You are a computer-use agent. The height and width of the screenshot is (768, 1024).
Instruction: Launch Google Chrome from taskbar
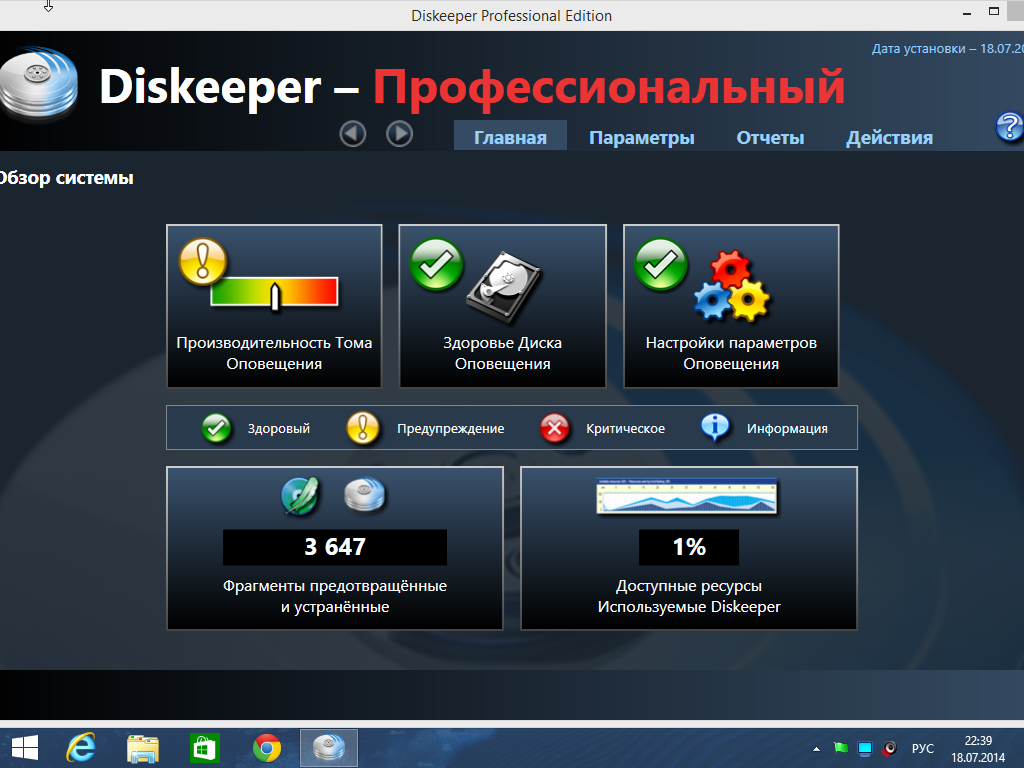point(267,748)
